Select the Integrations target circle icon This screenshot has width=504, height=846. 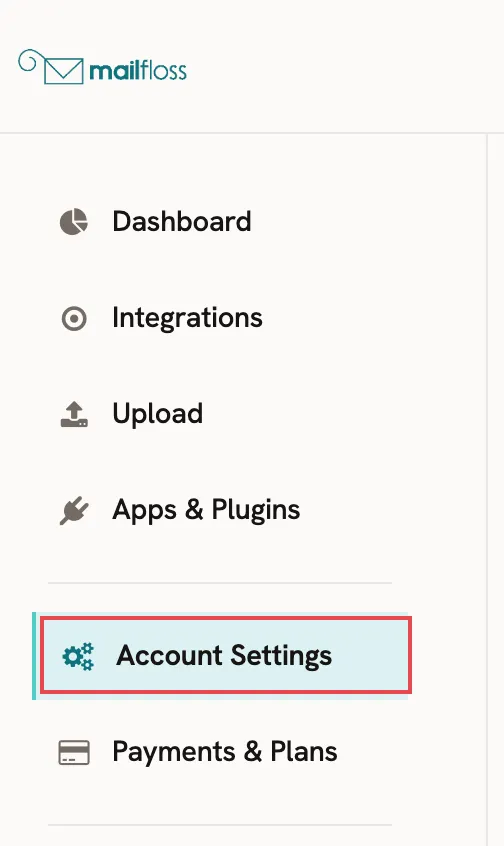click(x=74, y=318)
